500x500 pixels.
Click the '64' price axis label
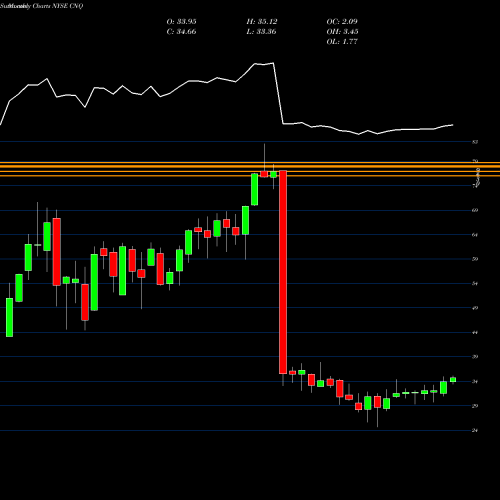475,235
